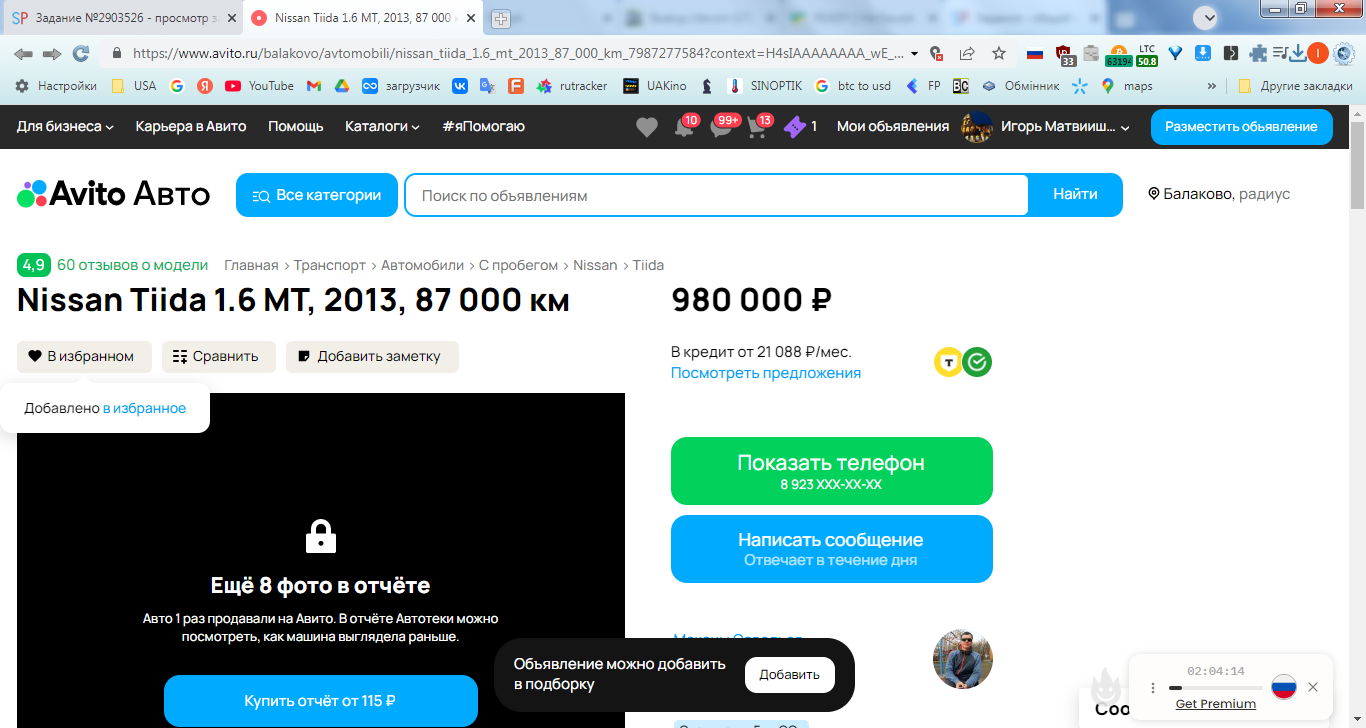The height and width of the screenshot is (728, 1366).
Task: Click Купить отчёт от 115 ₽
Action: 321,701
